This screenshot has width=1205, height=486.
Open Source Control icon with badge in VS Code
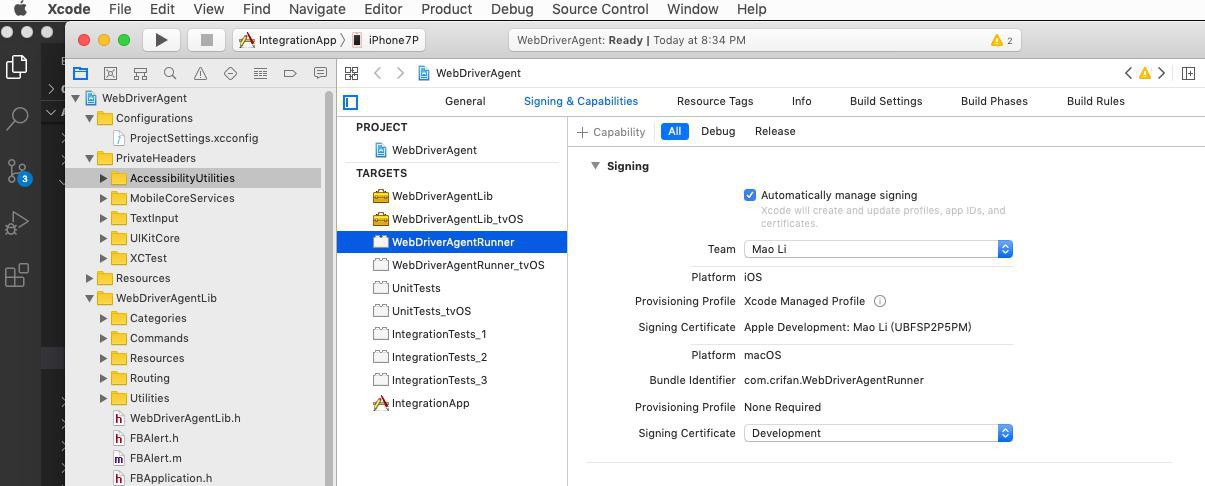(17, 171)
